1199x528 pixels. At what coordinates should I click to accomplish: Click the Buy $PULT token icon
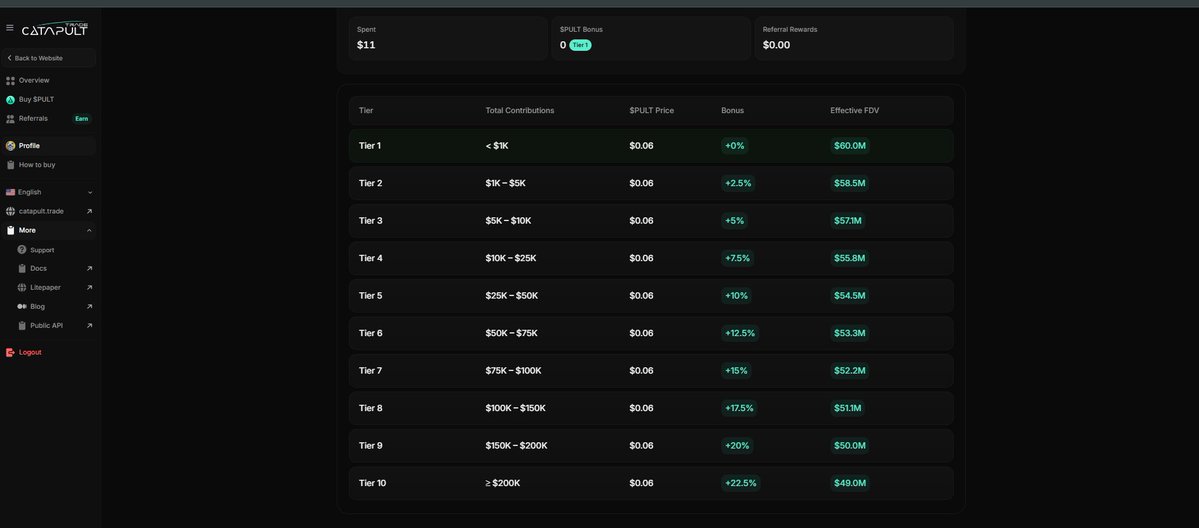tap(11, 99)
